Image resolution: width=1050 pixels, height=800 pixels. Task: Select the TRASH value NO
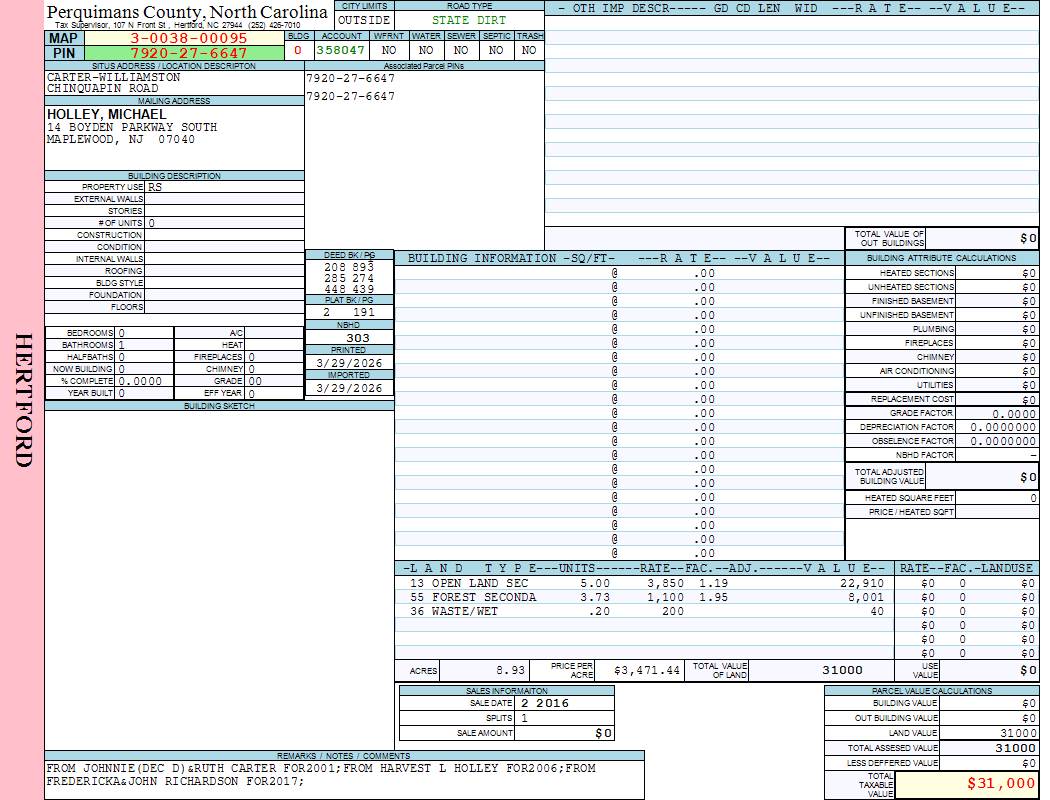click(x=529, y=49)
